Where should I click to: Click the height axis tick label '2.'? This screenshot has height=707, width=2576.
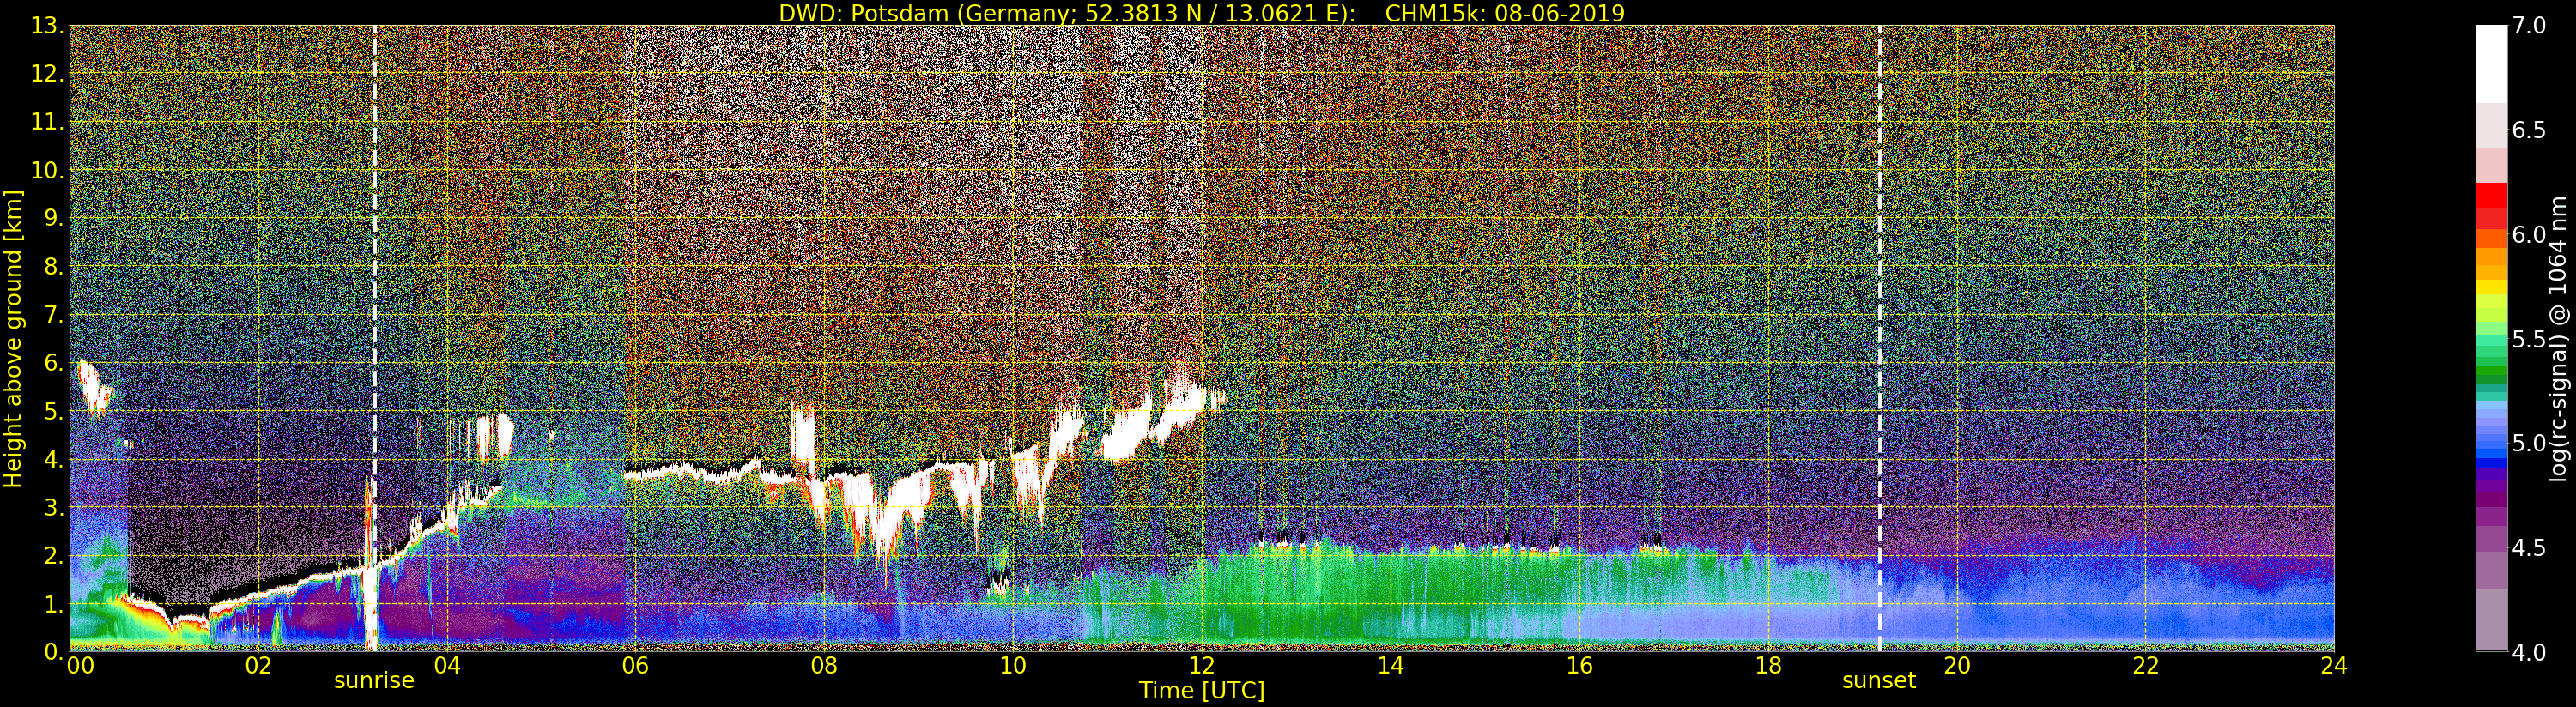point(53,556)
